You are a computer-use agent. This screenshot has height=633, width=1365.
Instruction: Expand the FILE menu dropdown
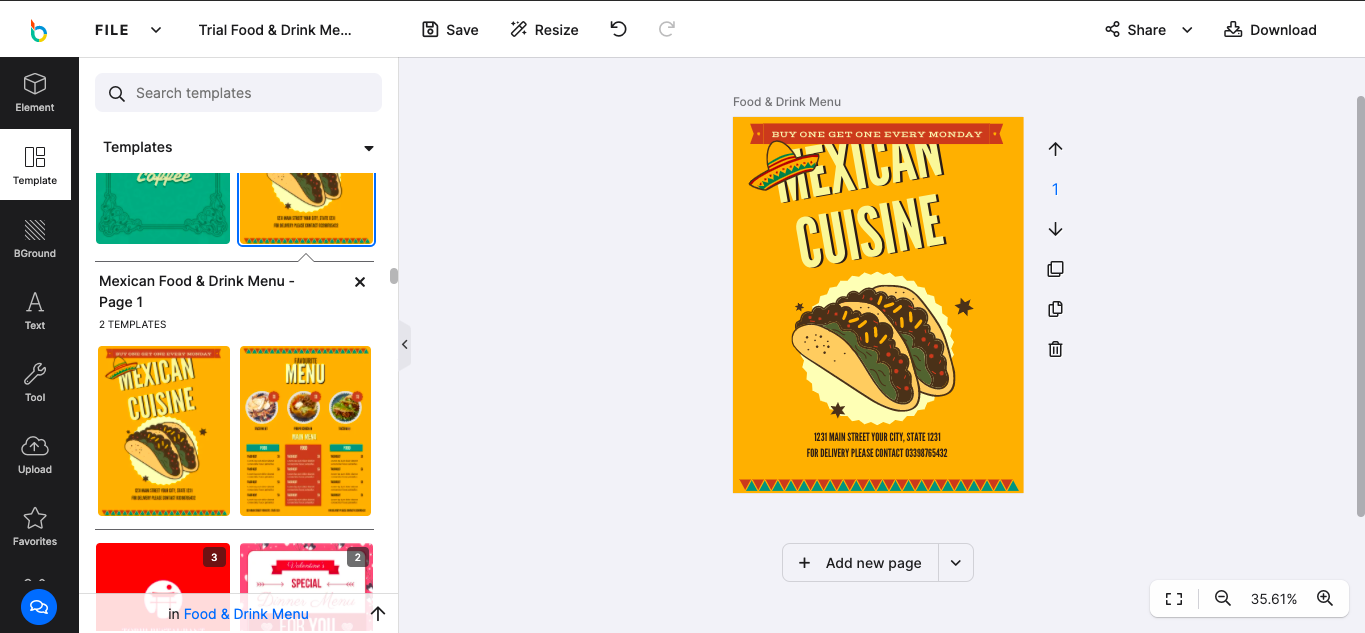click(156, 30)
